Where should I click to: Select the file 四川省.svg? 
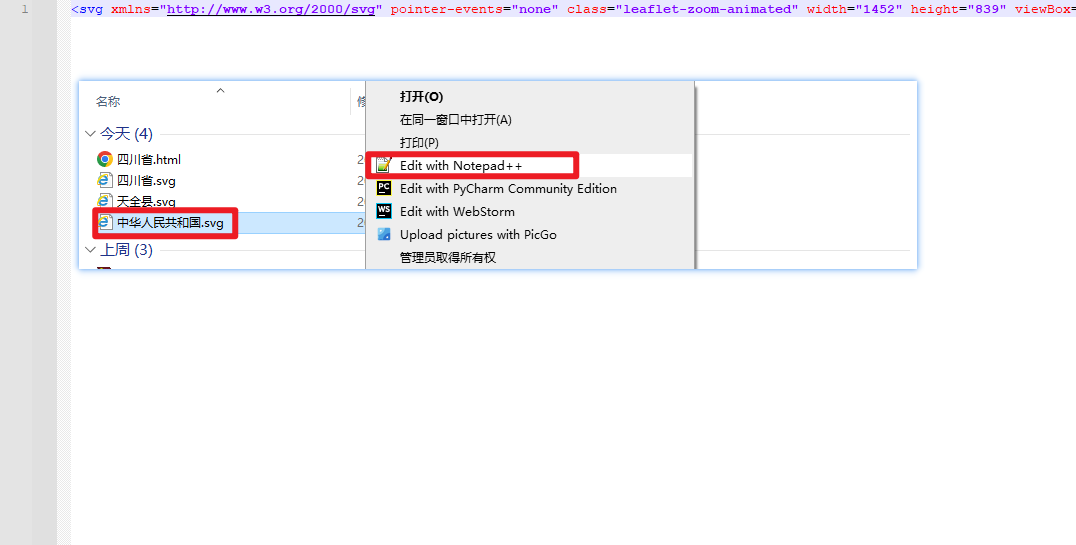pyautogui.click(x=146, y=181)
